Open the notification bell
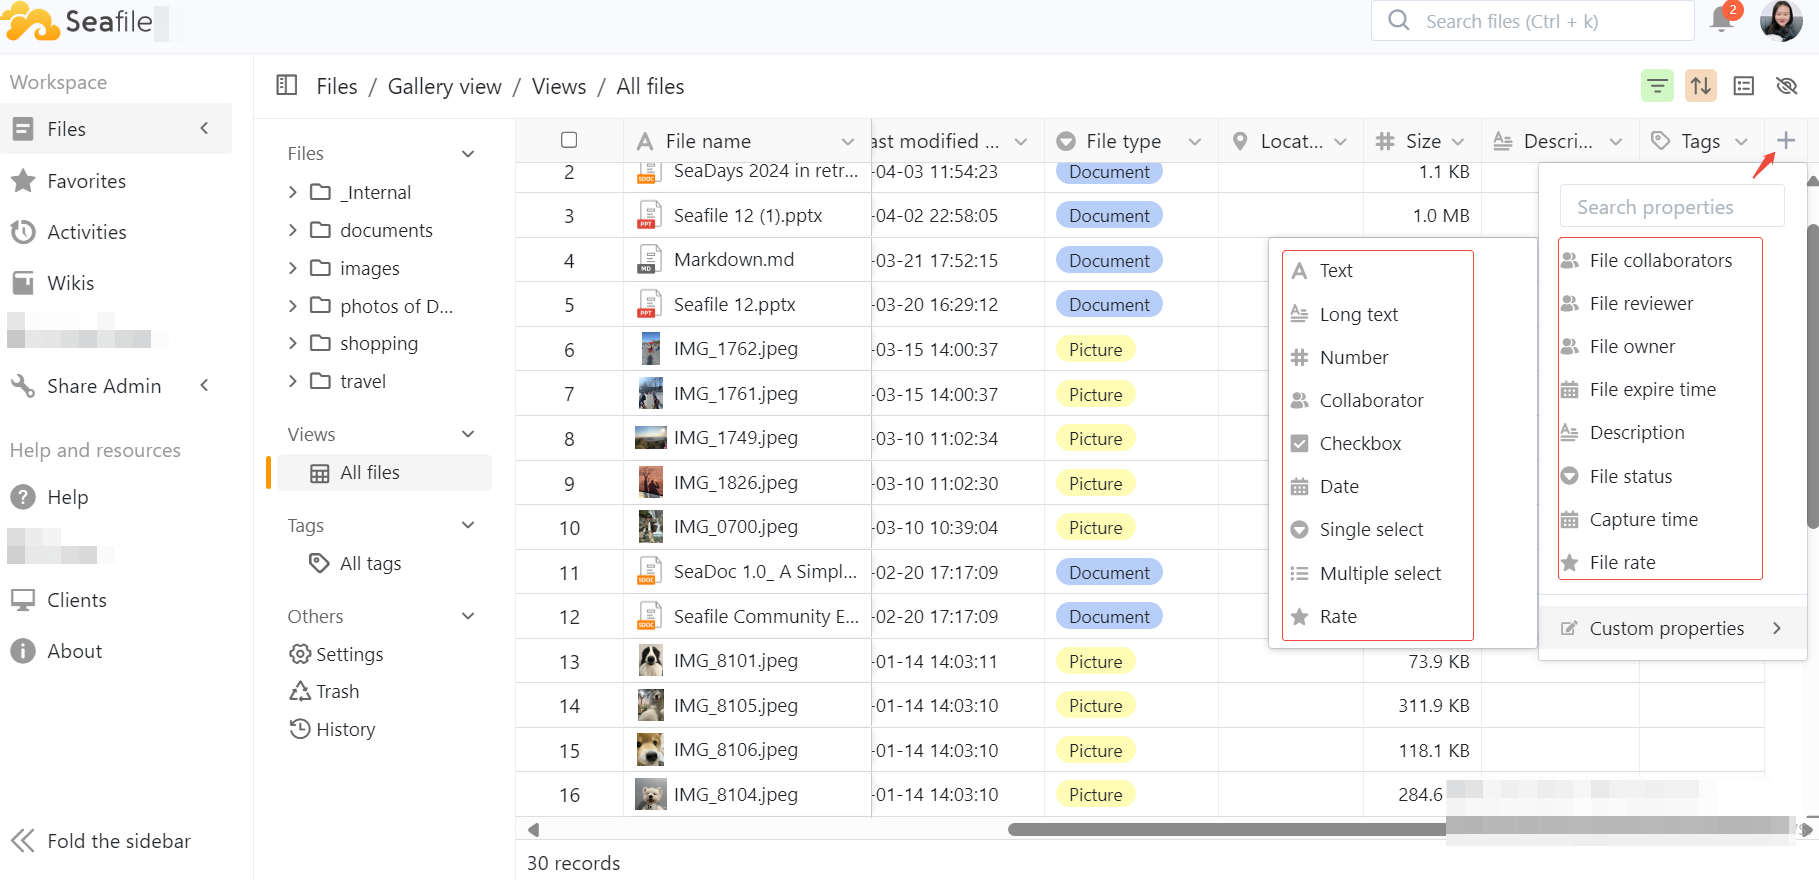 pos(1722,20)
